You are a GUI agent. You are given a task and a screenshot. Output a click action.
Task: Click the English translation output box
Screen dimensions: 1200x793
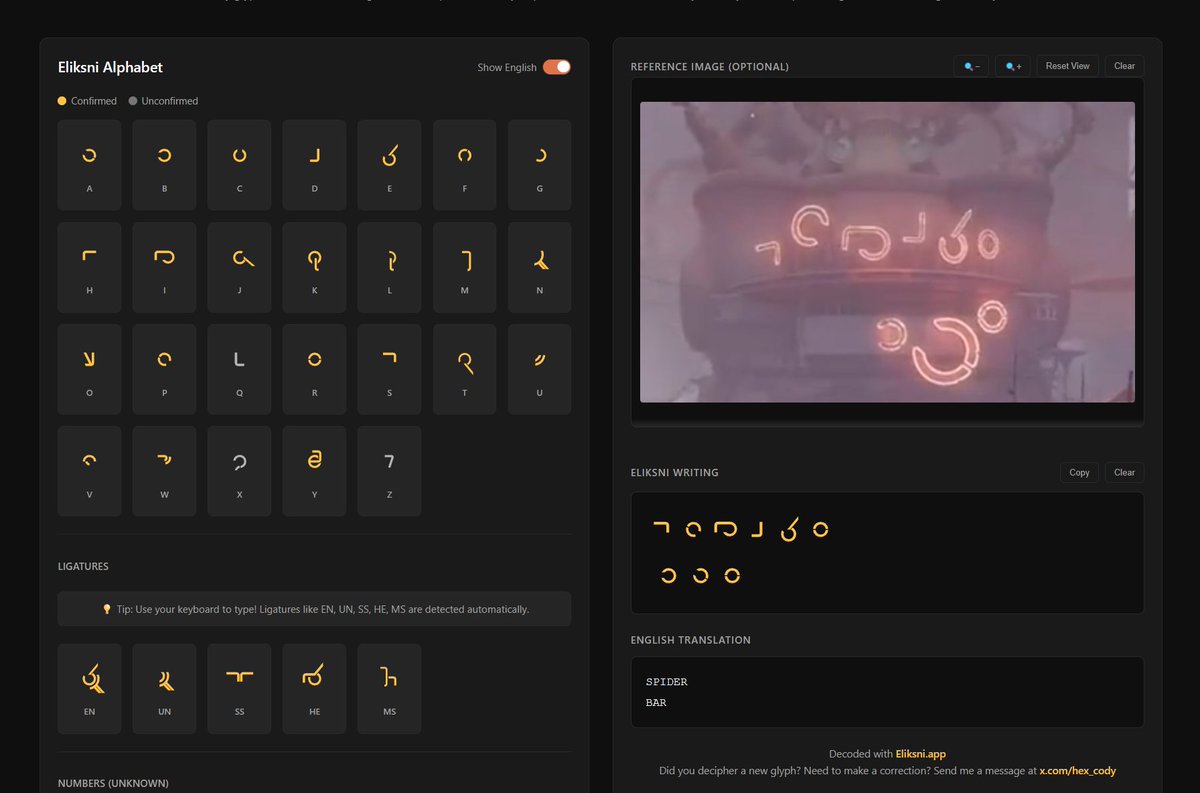[x=887, y=692]
